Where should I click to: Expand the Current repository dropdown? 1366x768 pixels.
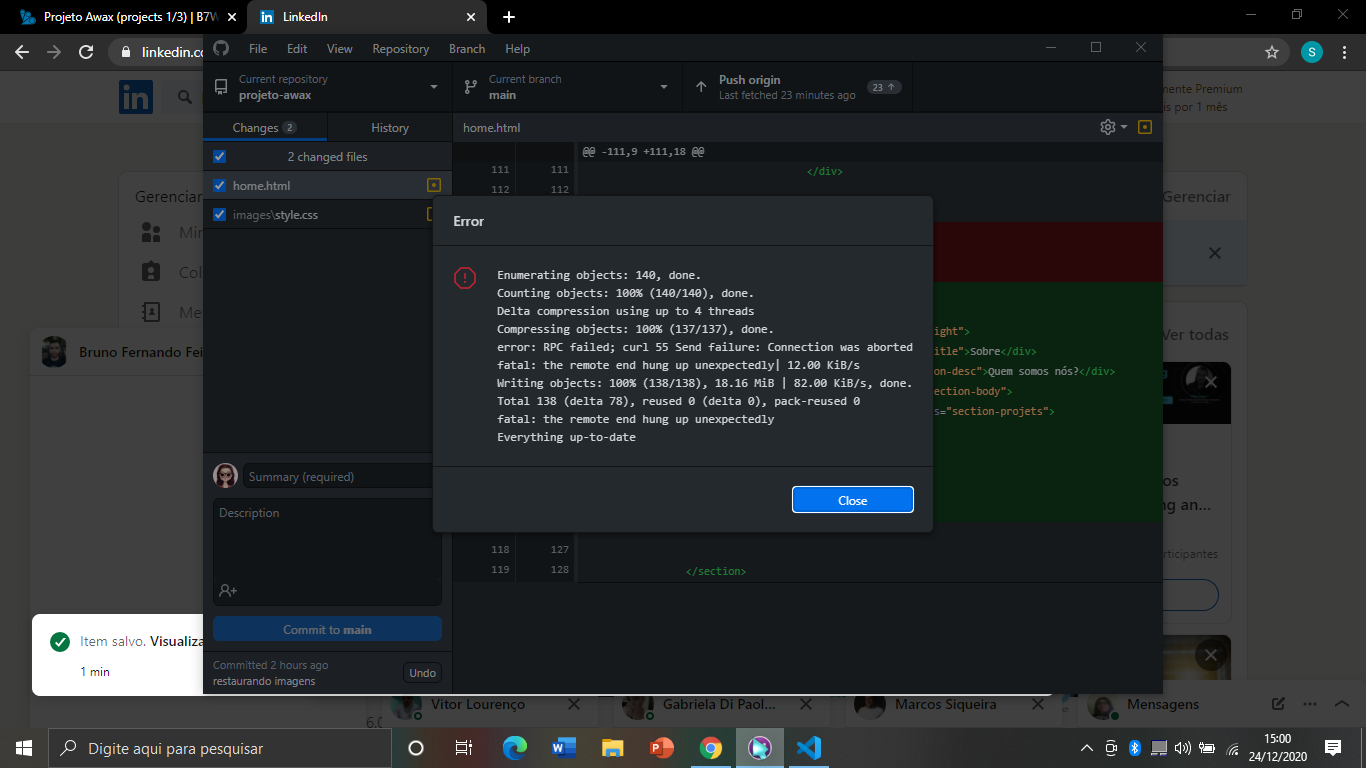pyautogui.click(x=327, y=87)
